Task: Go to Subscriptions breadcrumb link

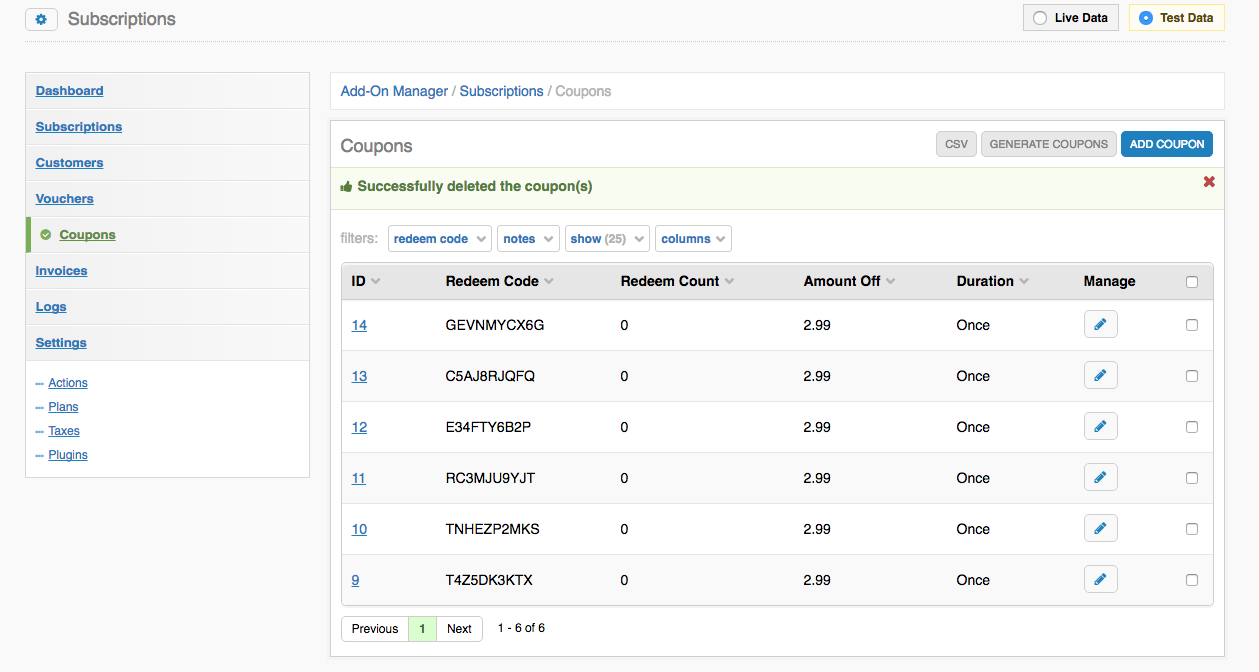Action: click(x=501, y=91)
